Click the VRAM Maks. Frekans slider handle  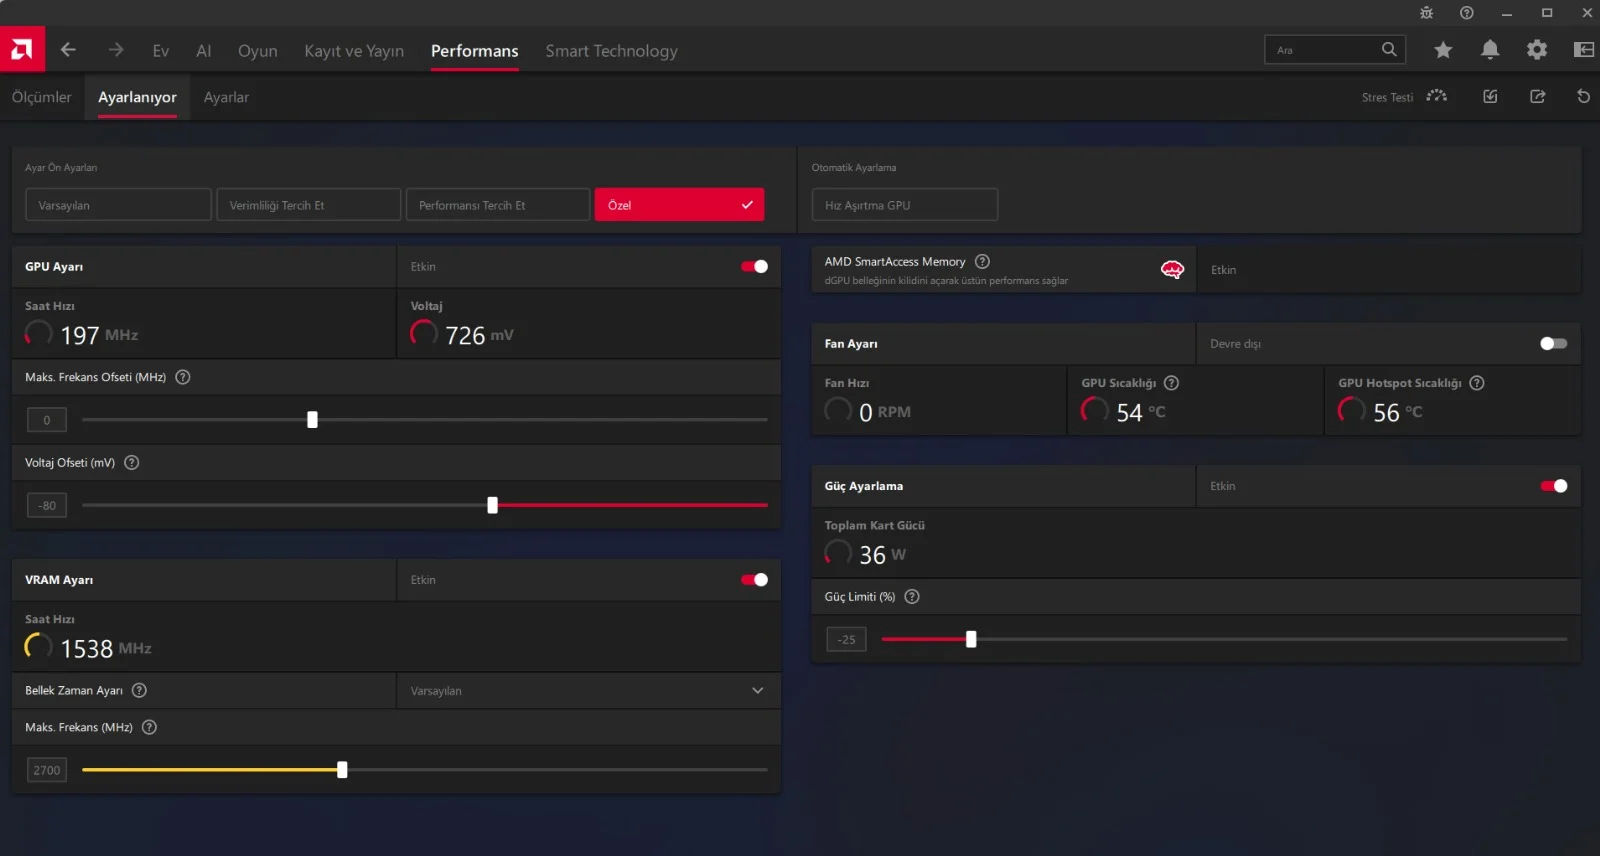(x=342, y=770)
